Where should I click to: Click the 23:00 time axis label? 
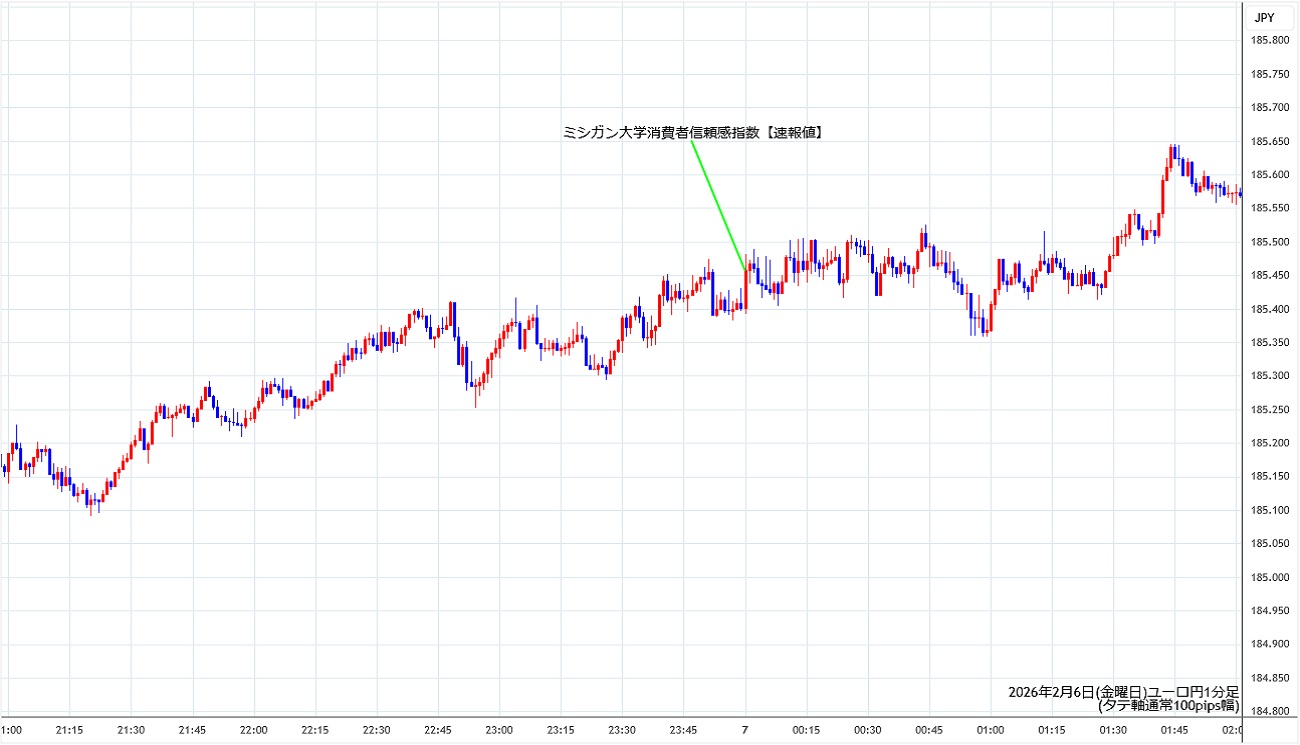tap(499, 730)
